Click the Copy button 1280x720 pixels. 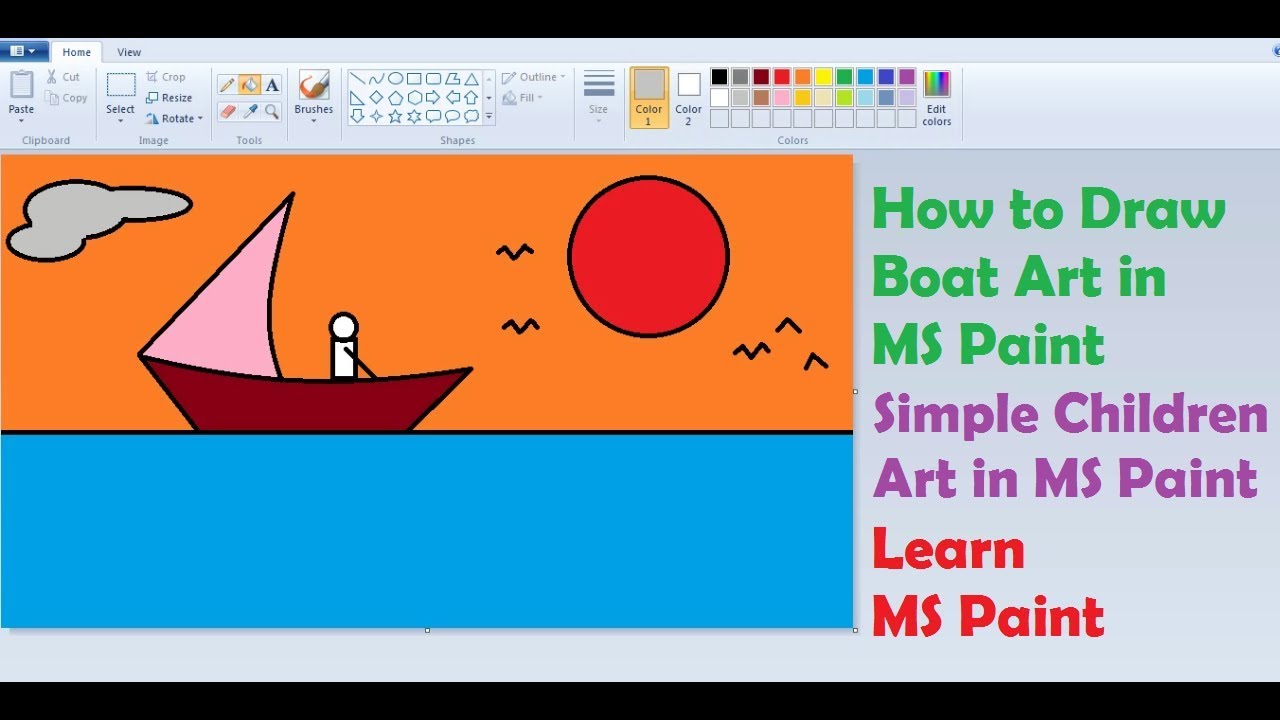tap(67, 98)
